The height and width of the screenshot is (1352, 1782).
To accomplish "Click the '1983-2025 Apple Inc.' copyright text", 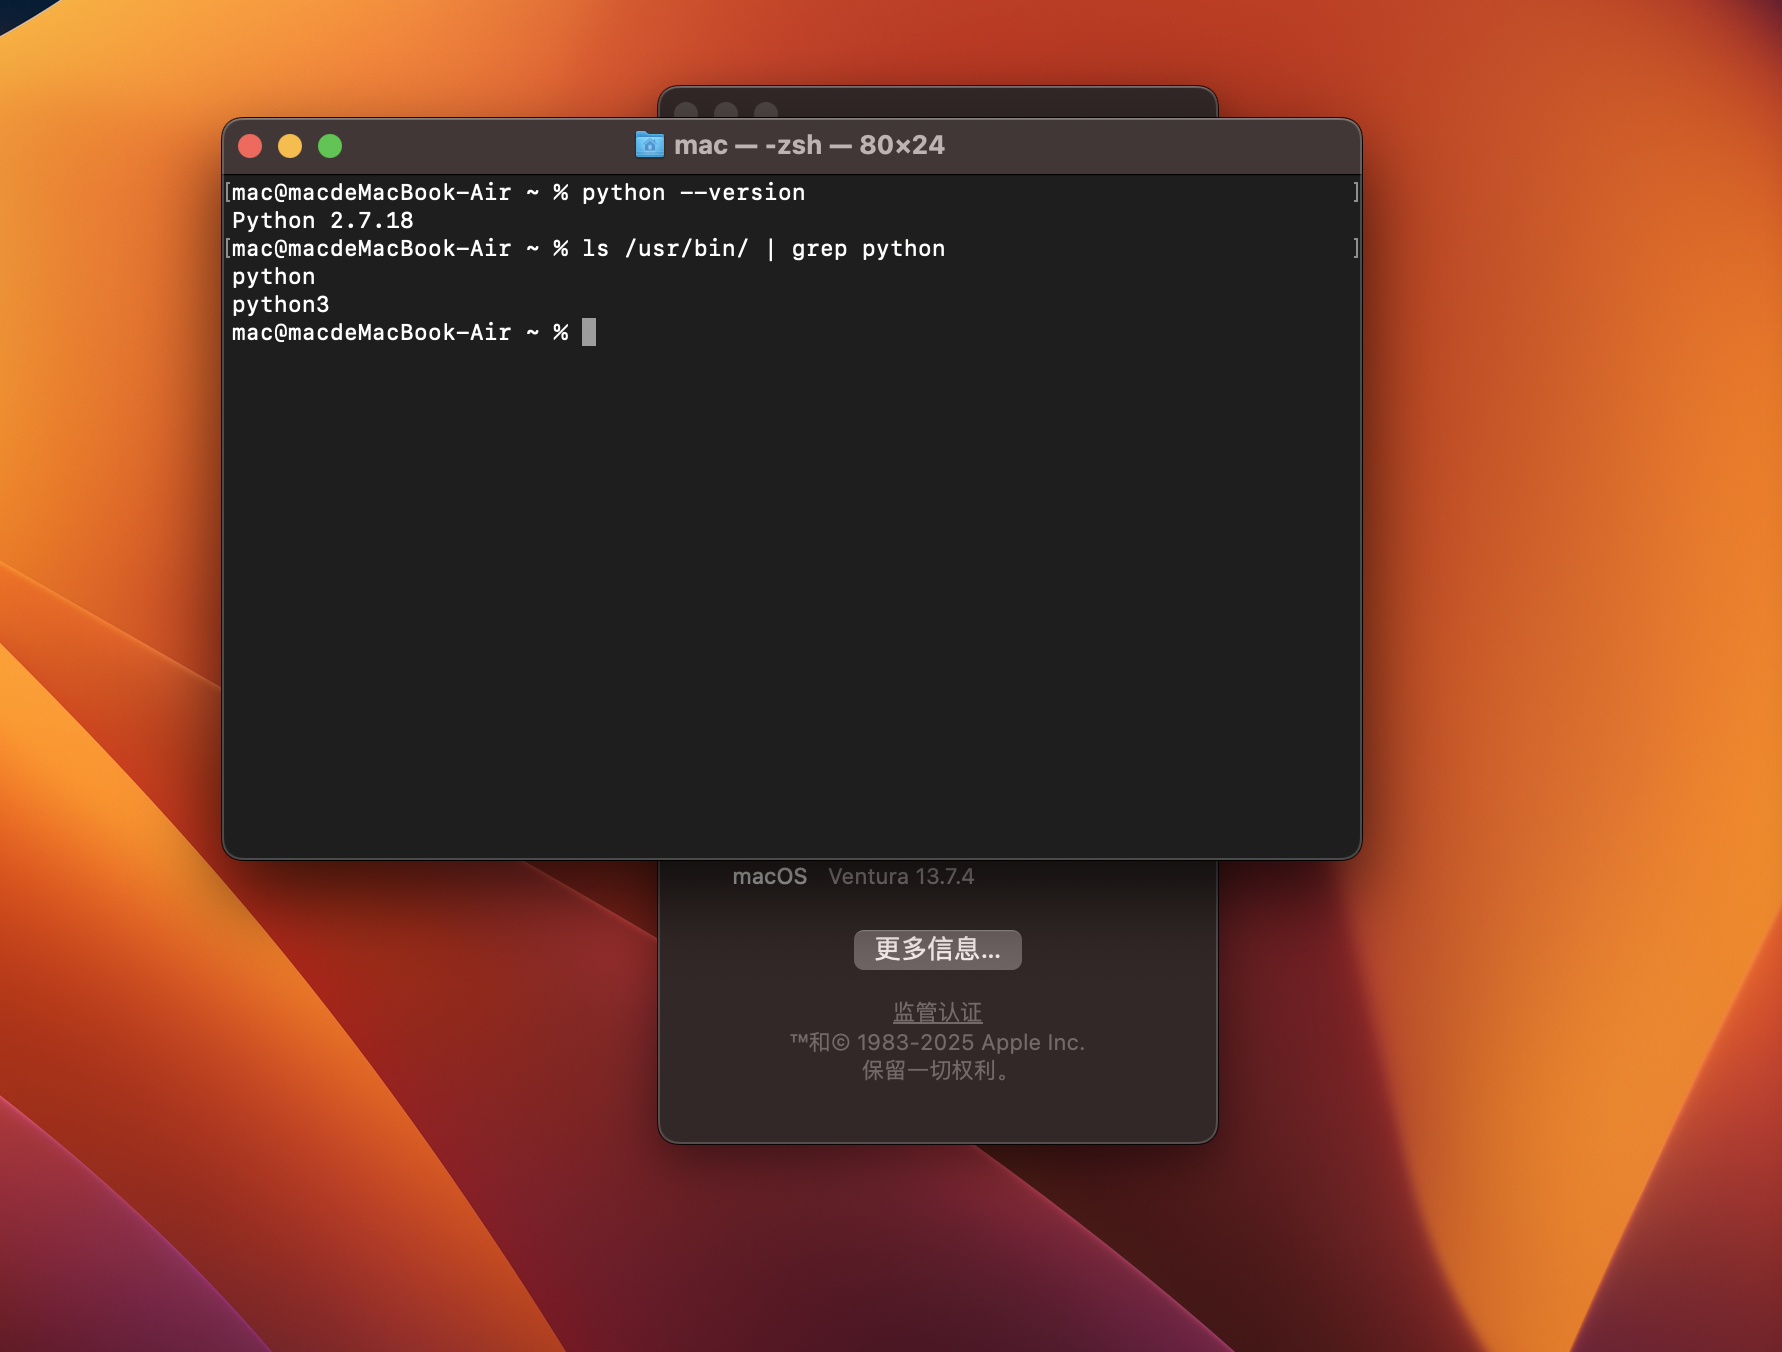I will pos(970,1042).
